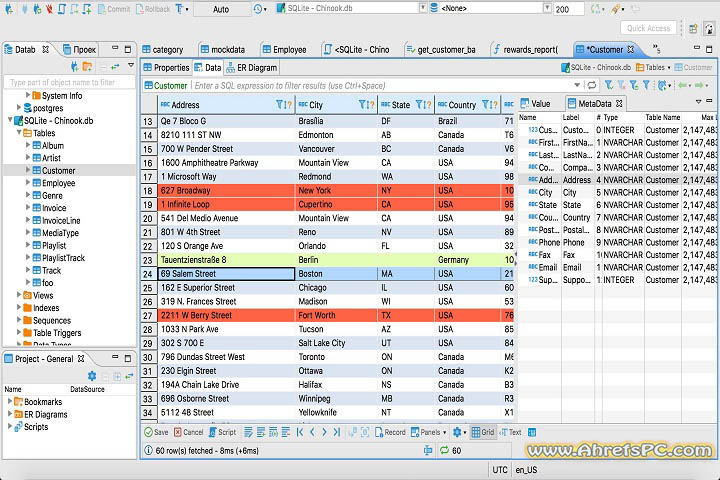This screenshot has height=480, width=720.
Task: Click the rightmost layout icon after Text button
Action: [x=532, y=432]
